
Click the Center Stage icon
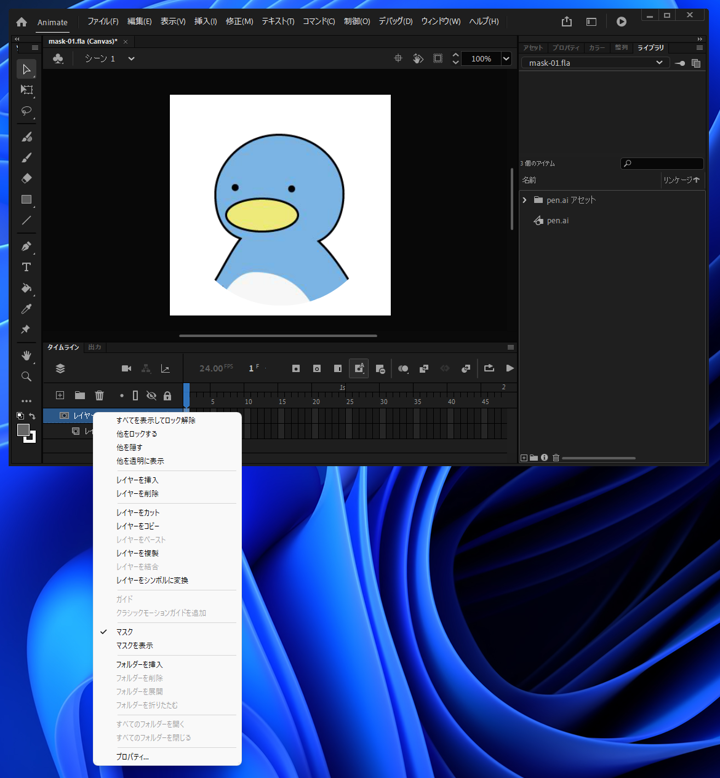tap(398, 59)
